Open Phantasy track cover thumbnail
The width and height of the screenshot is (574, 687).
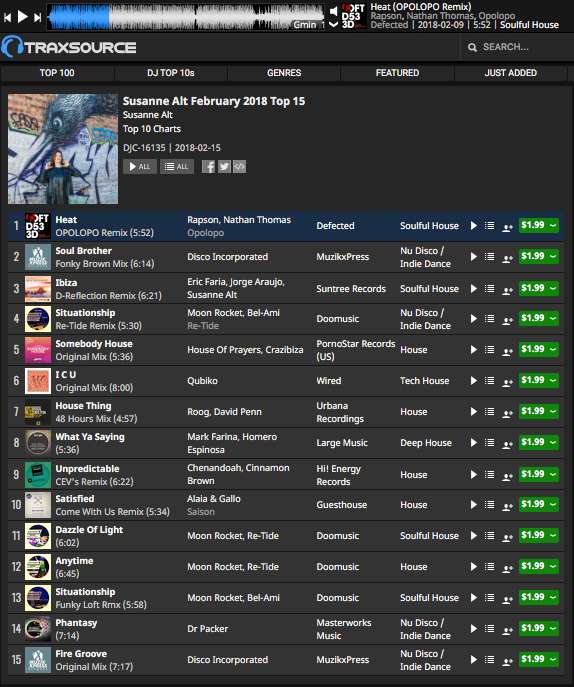[38, 629]
